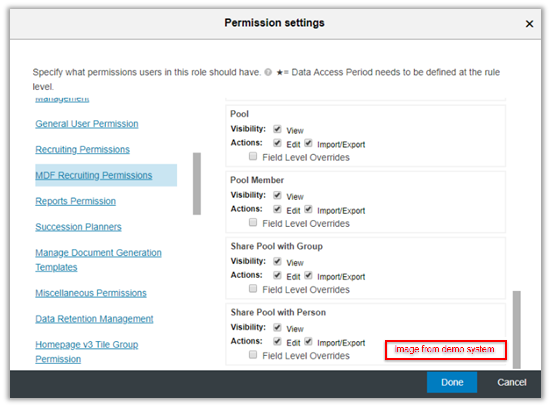Enable Field Level Overrides for Pool
This screenshot has height=407, width=551.
click(253, 156)
